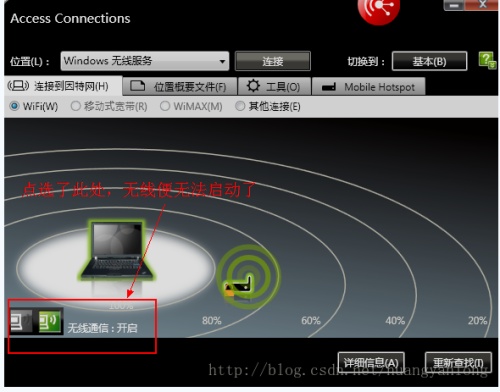This screenshot has width=500, height=392.
Task: Select the WiFi(W) radio button
Action: pos(14,106)
